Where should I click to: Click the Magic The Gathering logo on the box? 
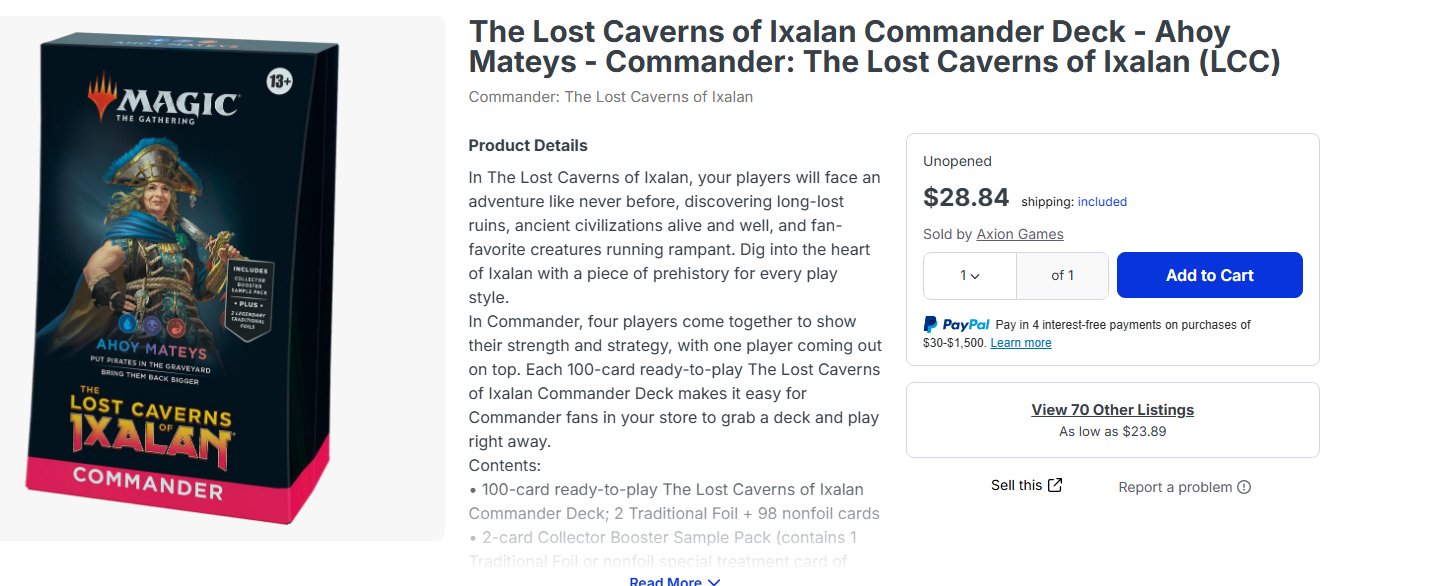165,103
